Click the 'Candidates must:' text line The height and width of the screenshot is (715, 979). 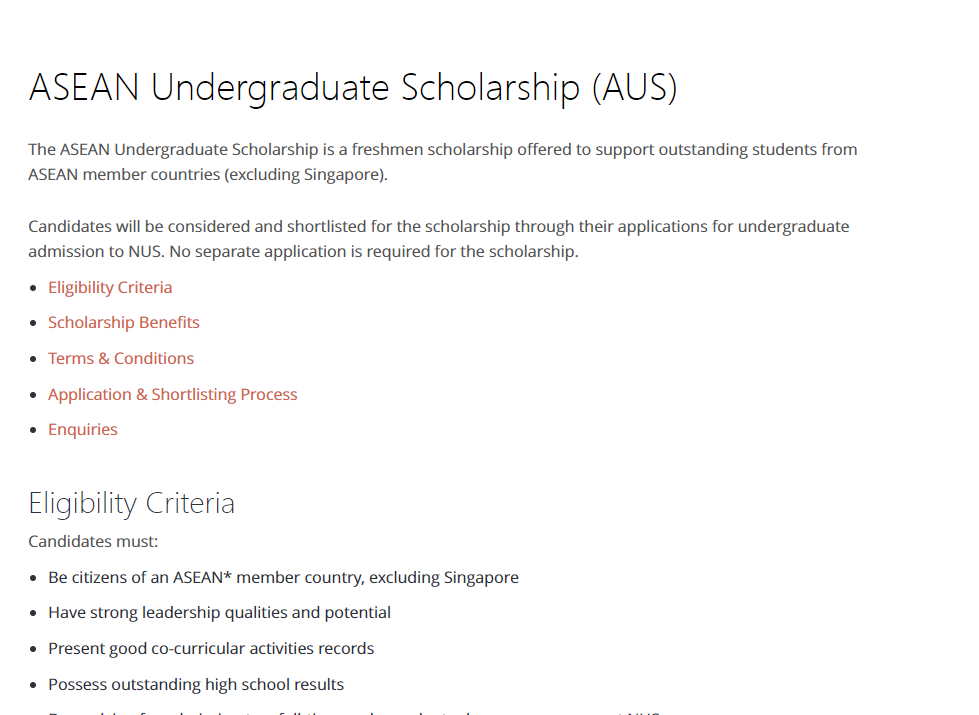[93, 541]
